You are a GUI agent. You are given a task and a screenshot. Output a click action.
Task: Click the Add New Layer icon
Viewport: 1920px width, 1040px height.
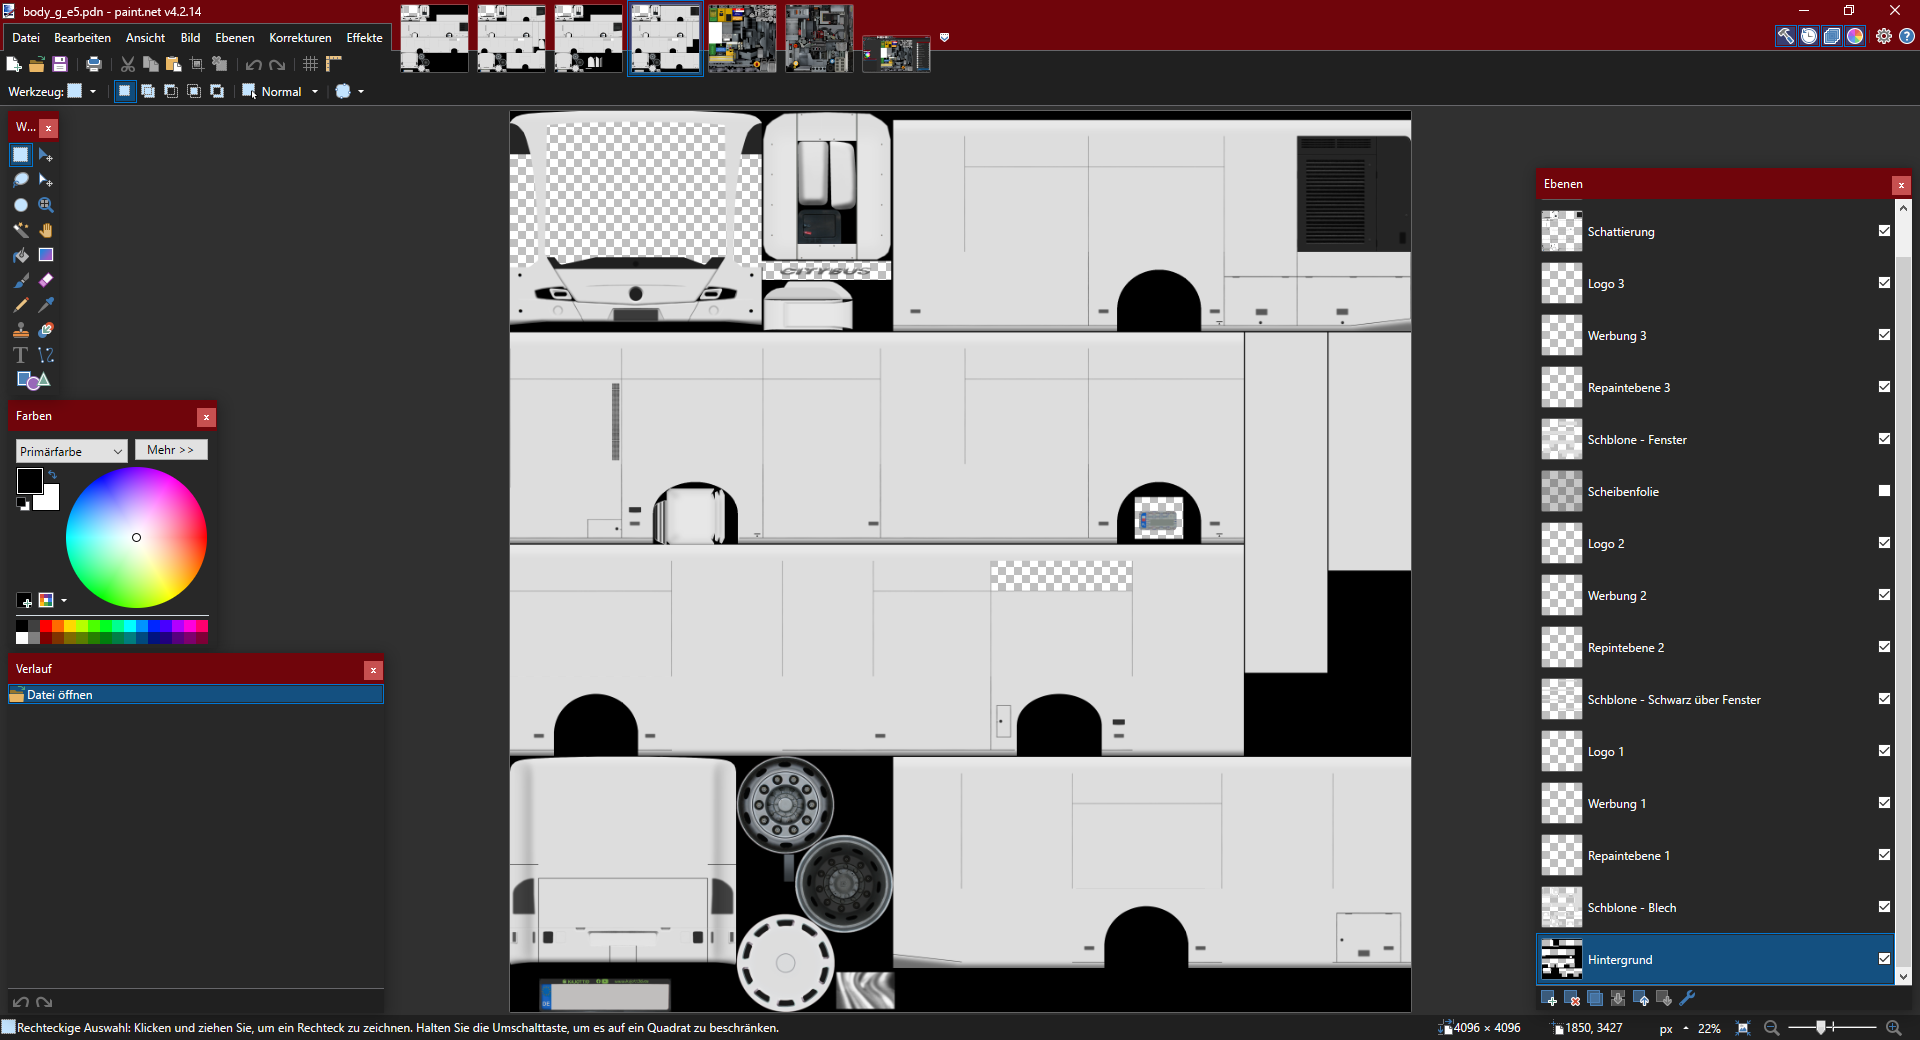tap(1549, 998)
